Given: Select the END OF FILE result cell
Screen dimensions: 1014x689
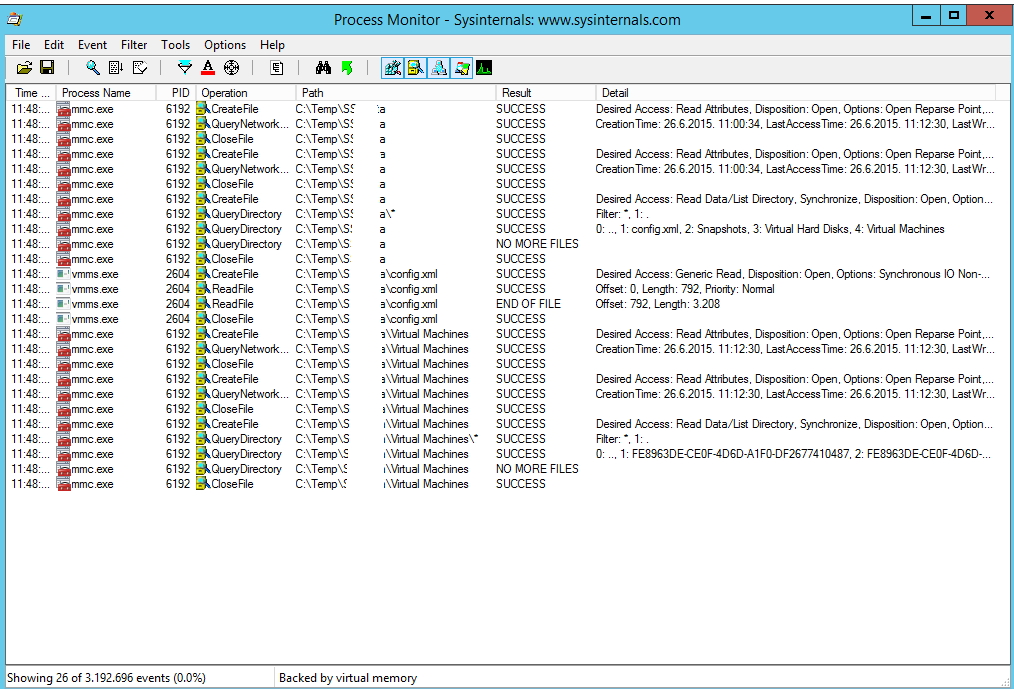Looking at the screenshot, I should click(528, 304).
